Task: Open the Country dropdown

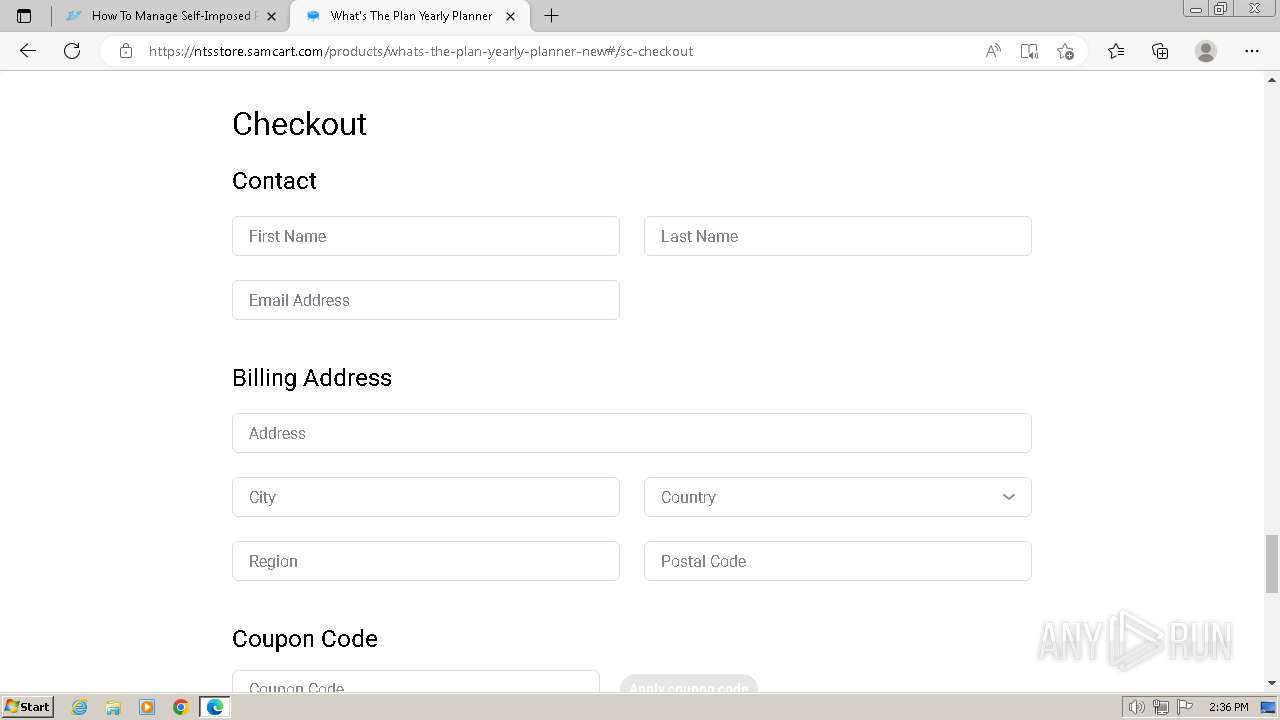Action: (838, 497)
